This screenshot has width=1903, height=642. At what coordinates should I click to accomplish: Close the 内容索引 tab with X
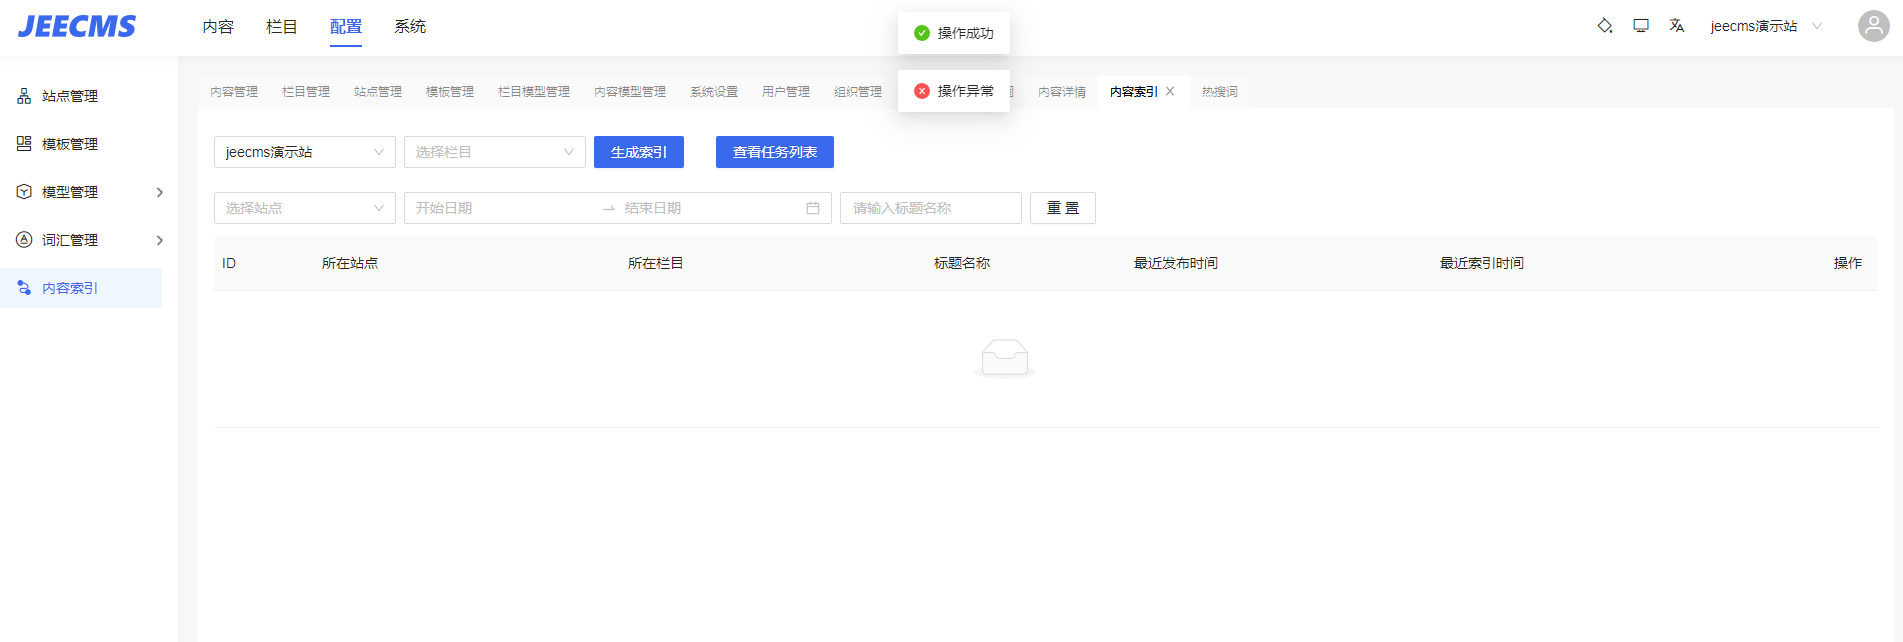(x=1170, y=91)
